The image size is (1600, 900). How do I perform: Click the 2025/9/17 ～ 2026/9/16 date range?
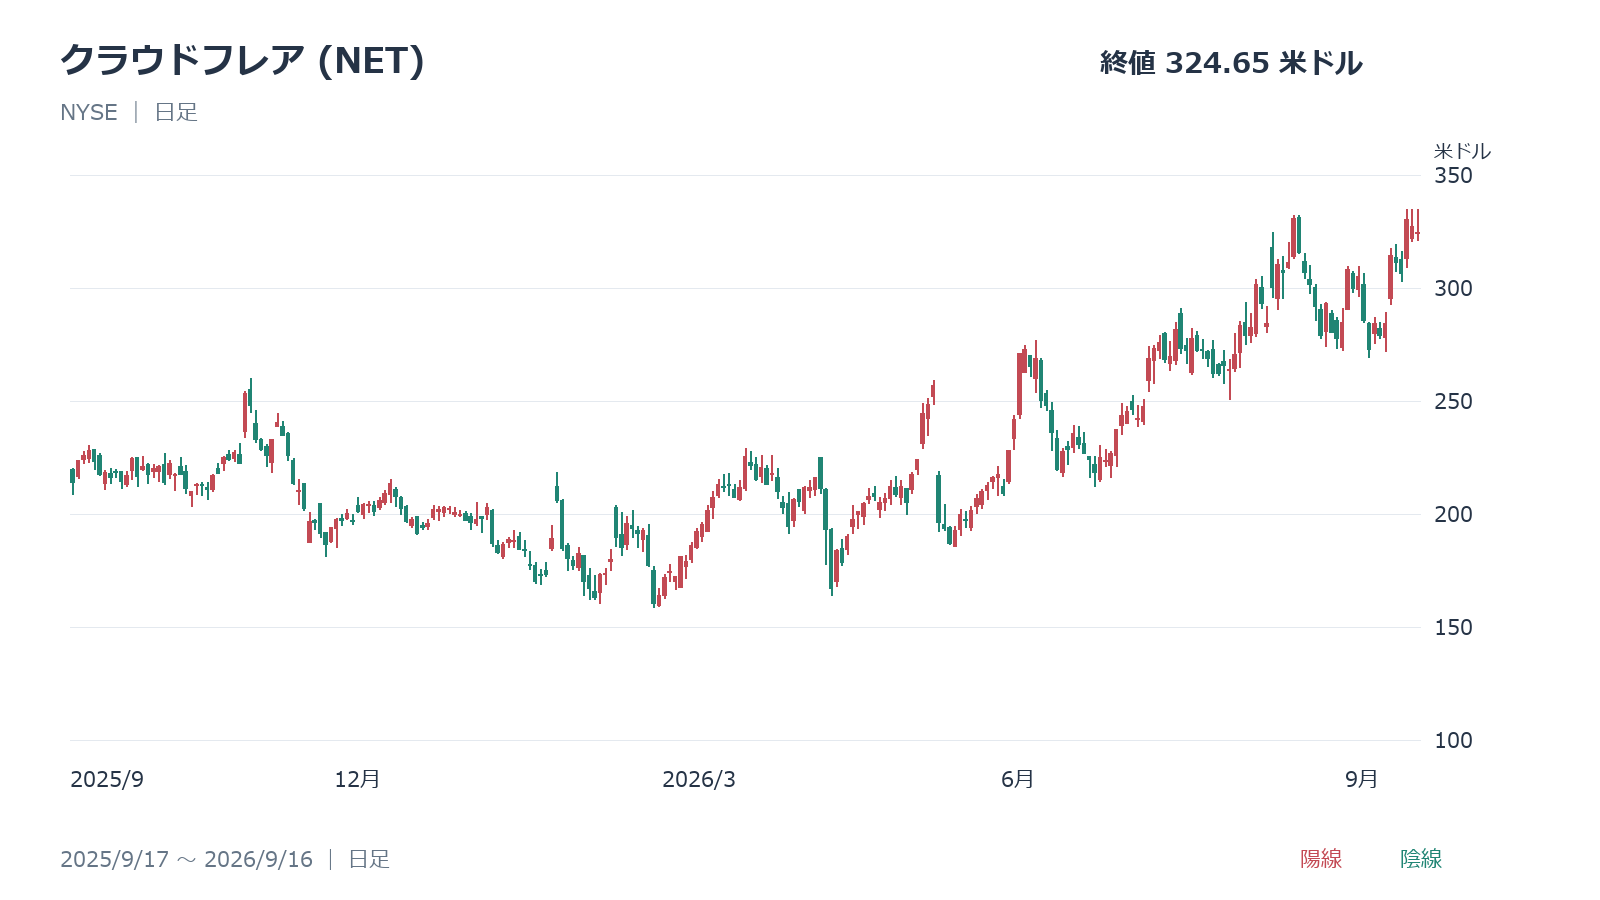pos(186,859)
